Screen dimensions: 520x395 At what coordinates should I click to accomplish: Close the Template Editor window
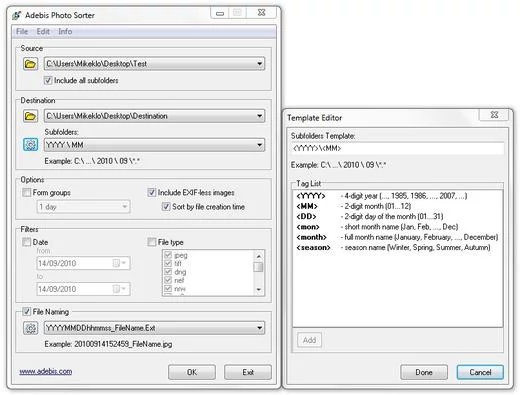(x=494, y=115)
